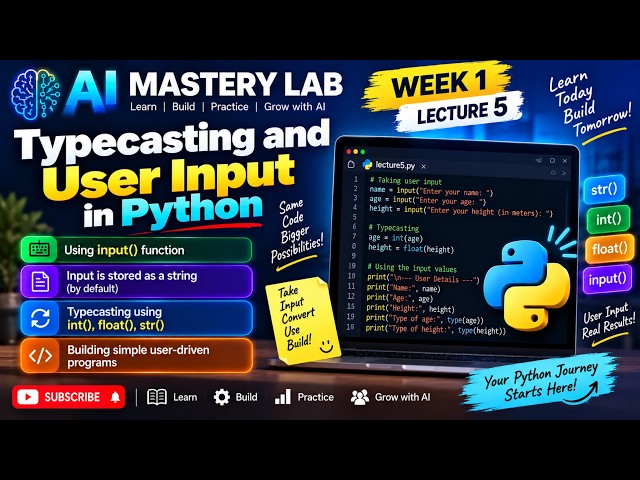Viewport: 640px width, 480px height.
Task: Click the purple input() button
Action: tap(607, 279)
